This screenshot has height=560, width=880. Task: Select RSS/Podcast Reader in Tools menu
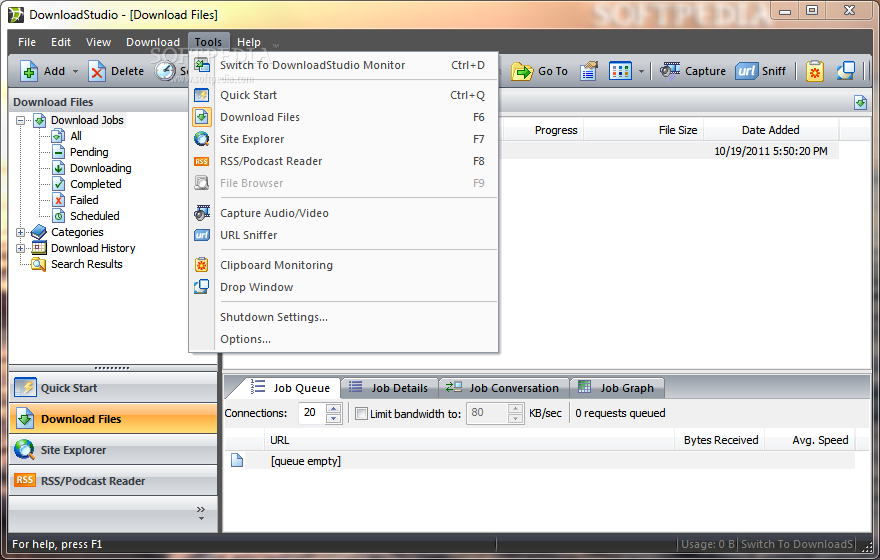[x=343, y=161]
